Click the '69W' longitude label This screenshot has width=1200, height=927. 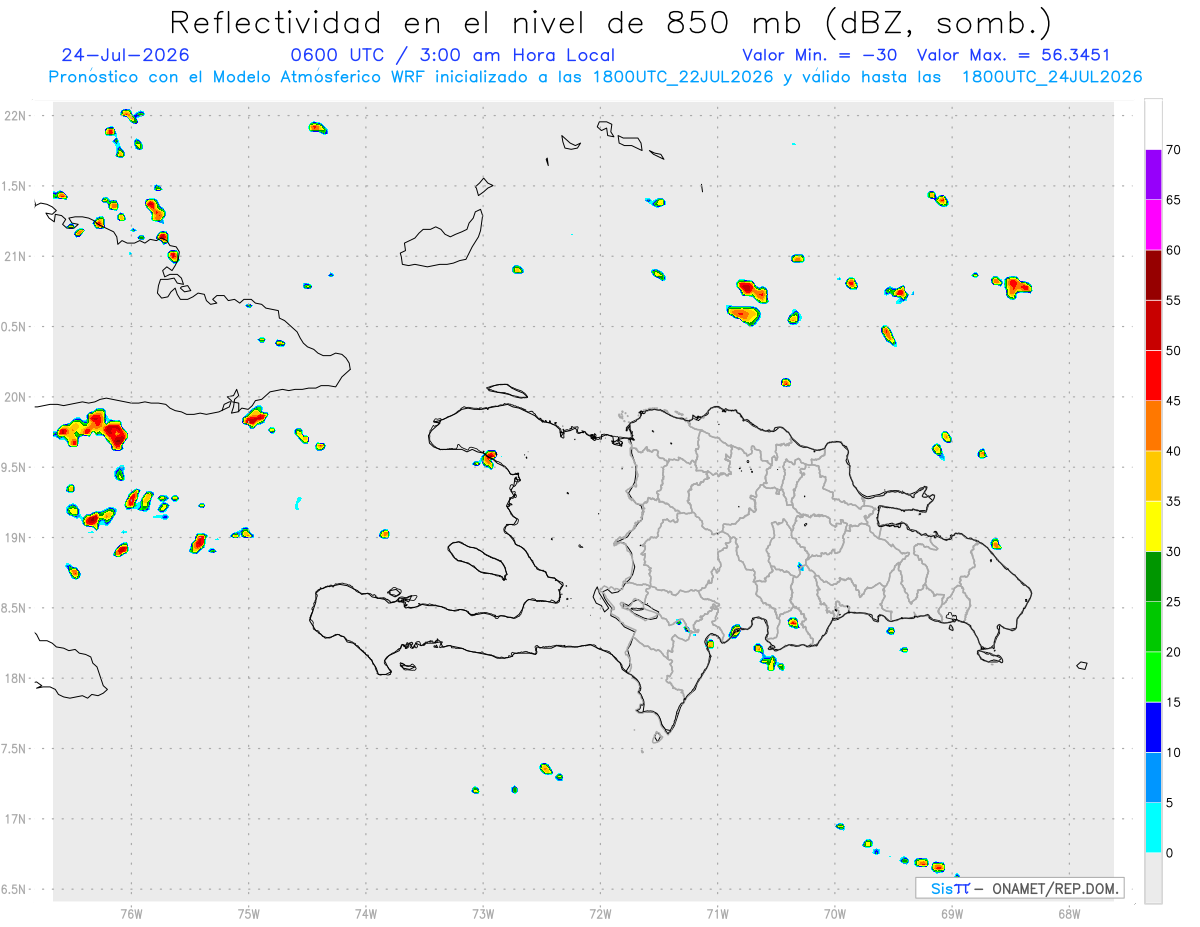952,915
